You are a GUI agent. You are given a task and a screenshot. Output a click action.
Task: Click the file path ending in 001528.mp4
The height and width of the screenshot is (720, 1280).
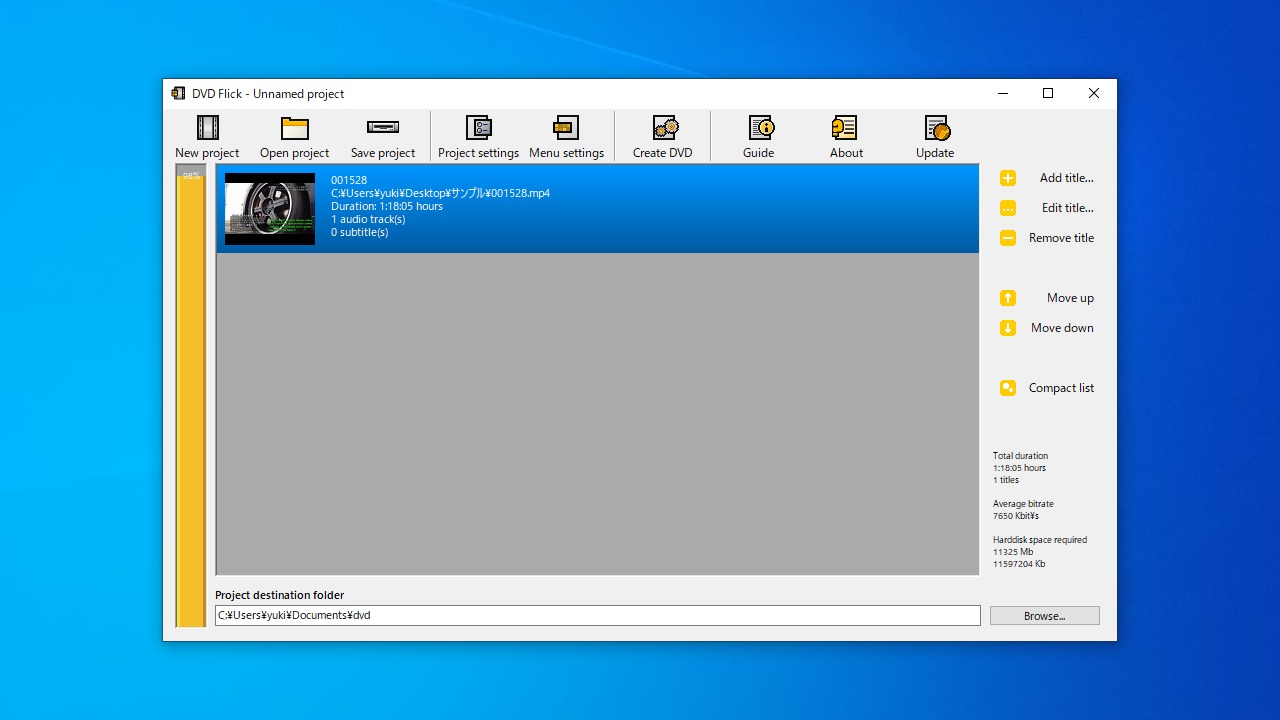[440, 193]
